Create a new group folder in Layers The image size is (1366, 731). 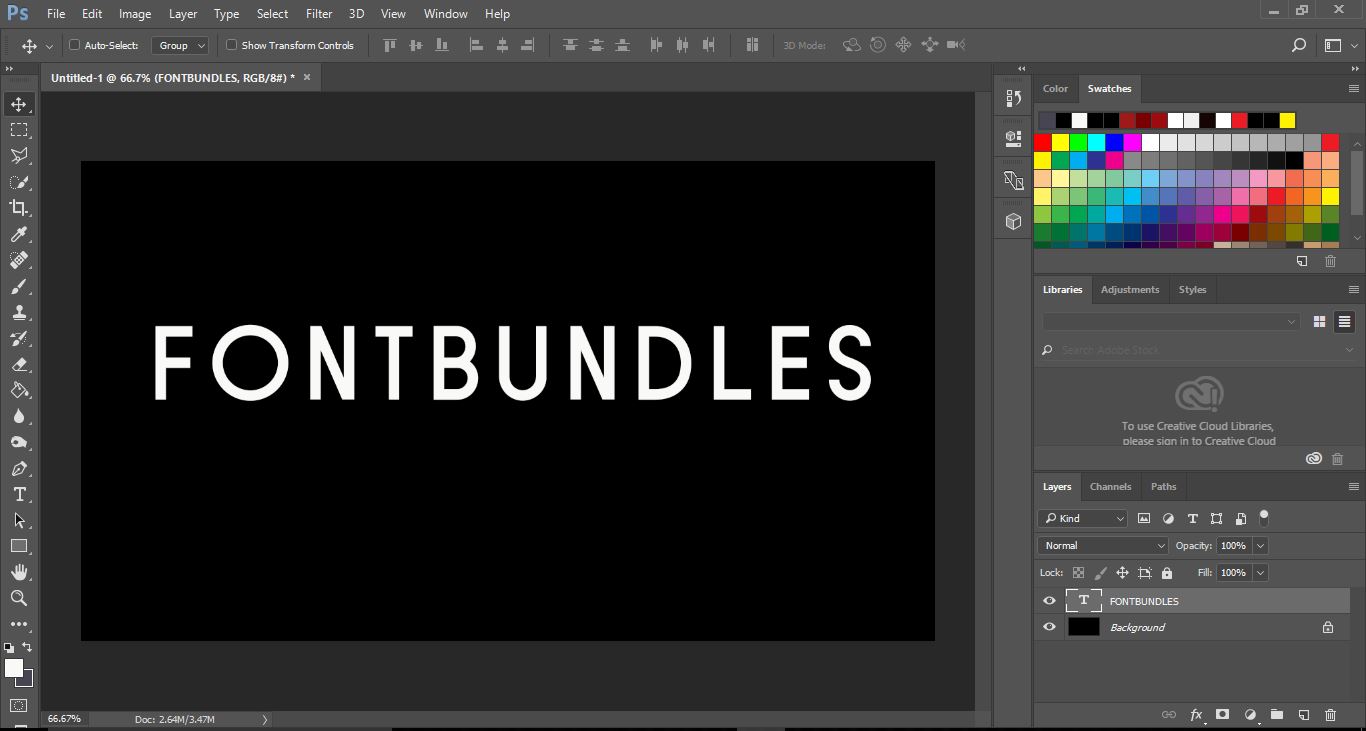pyautogui.click(x=1277, y=715)
